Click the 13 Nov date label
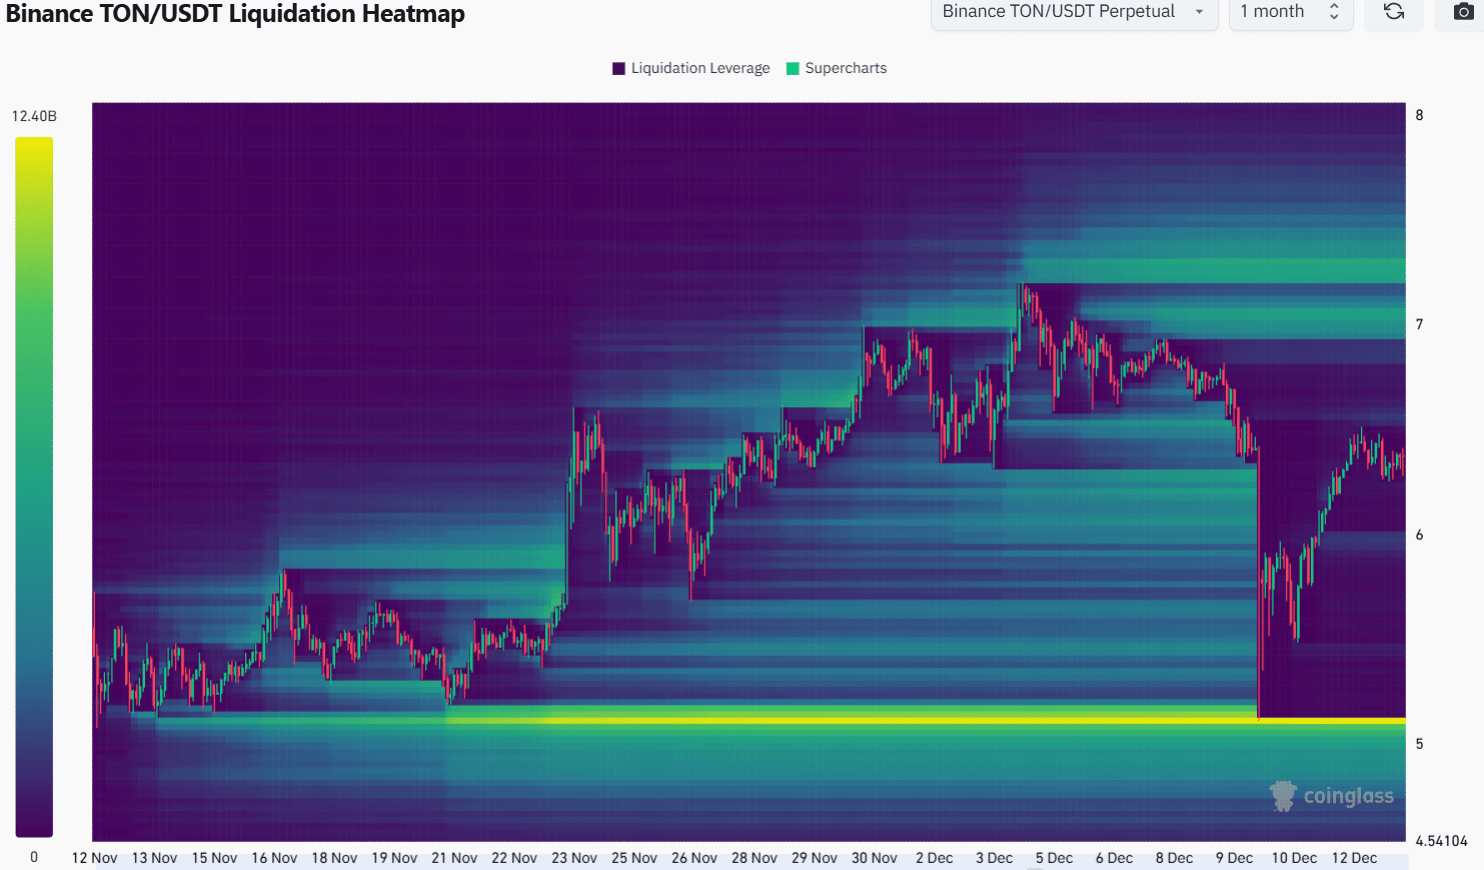The height and width of the screenshot is (870, 1484). [x=155, y=858]
